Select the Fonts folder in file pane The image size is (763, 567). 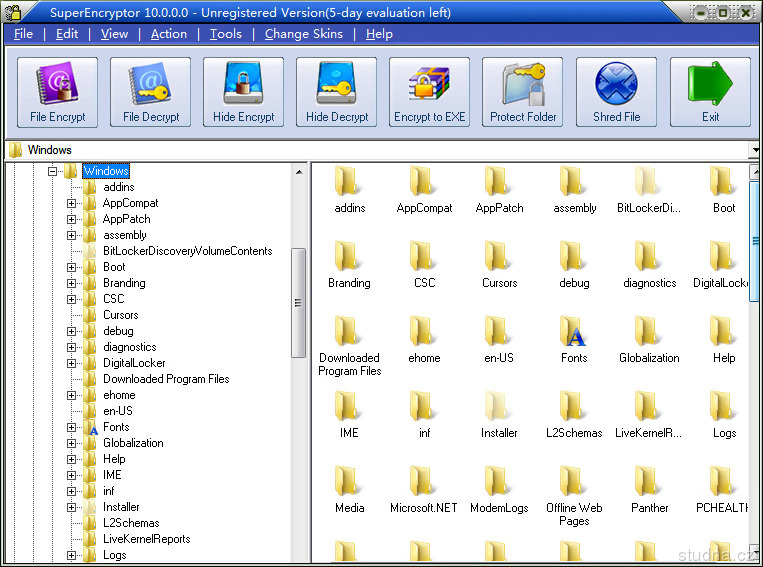[x=574, y=339]
